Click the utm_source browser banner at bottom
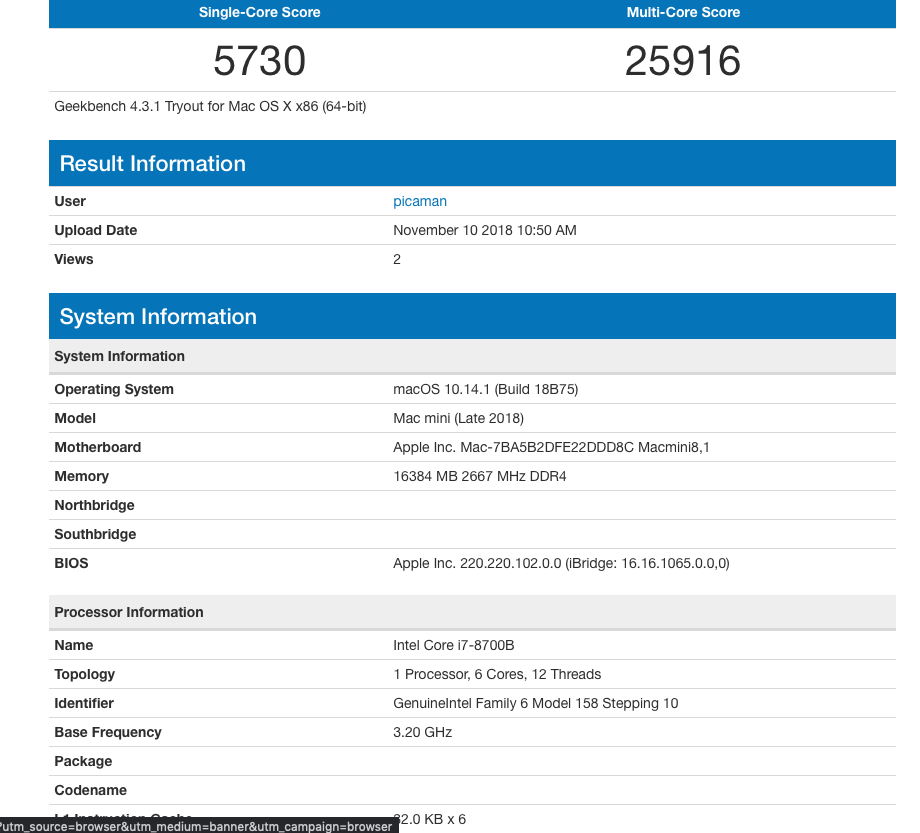This screenshot has height=833, width=920. click(199, 826)
